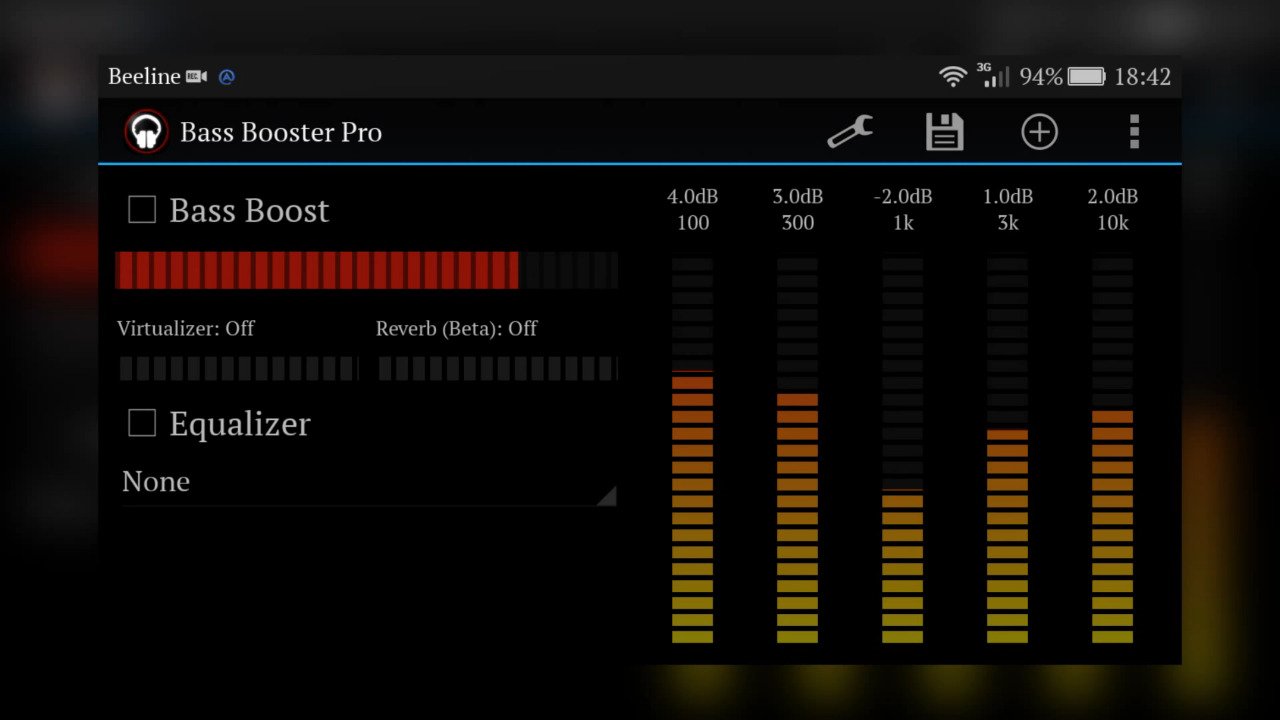Tap the Virtualizer: Off label
Screen dimensions: 1280x720
pyautogui.click(x=186, y=328)
